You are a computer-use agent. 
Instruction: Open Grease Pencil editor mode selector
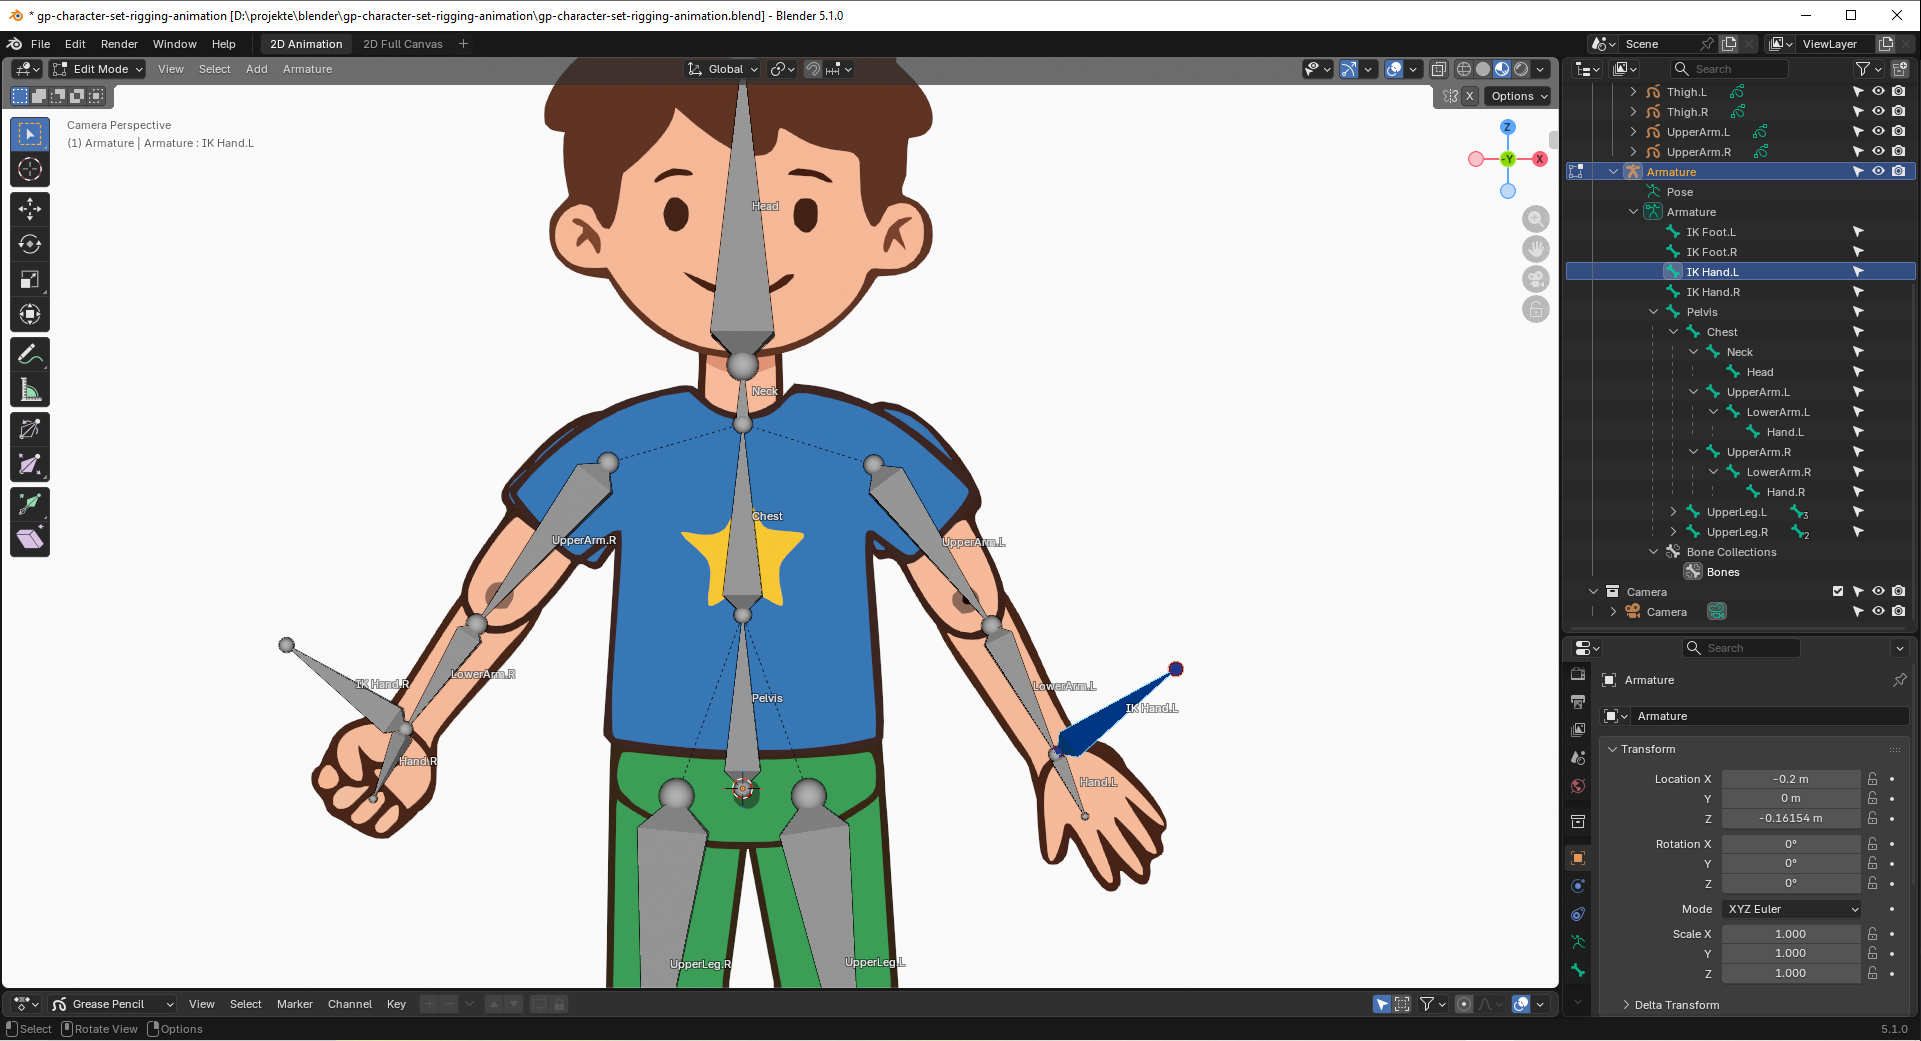(112, 1004)
